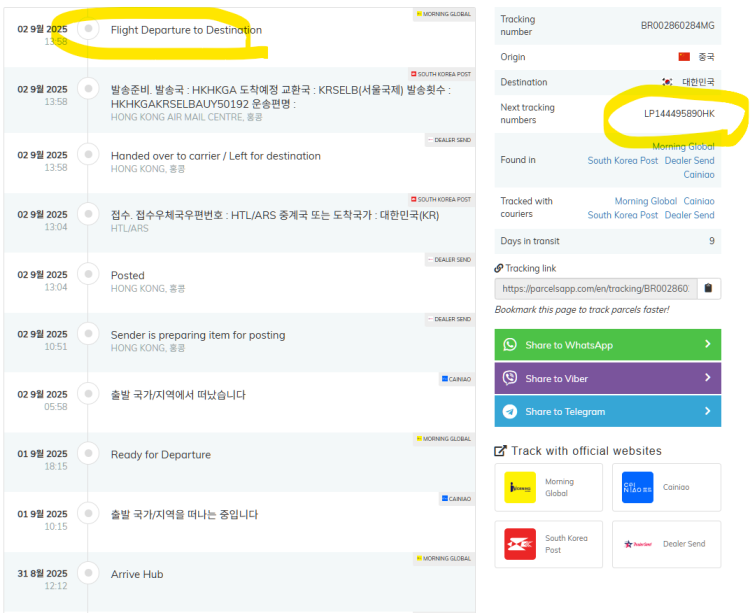
Task: Click timeline marker for Arrive Hub
Action: [x=88, y=572]
